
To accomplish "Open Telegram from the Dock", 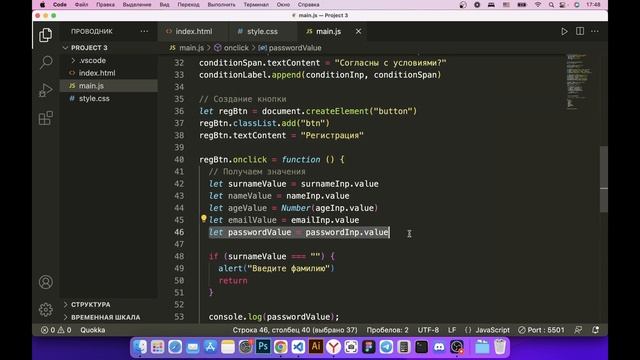I will click(386, 347).
